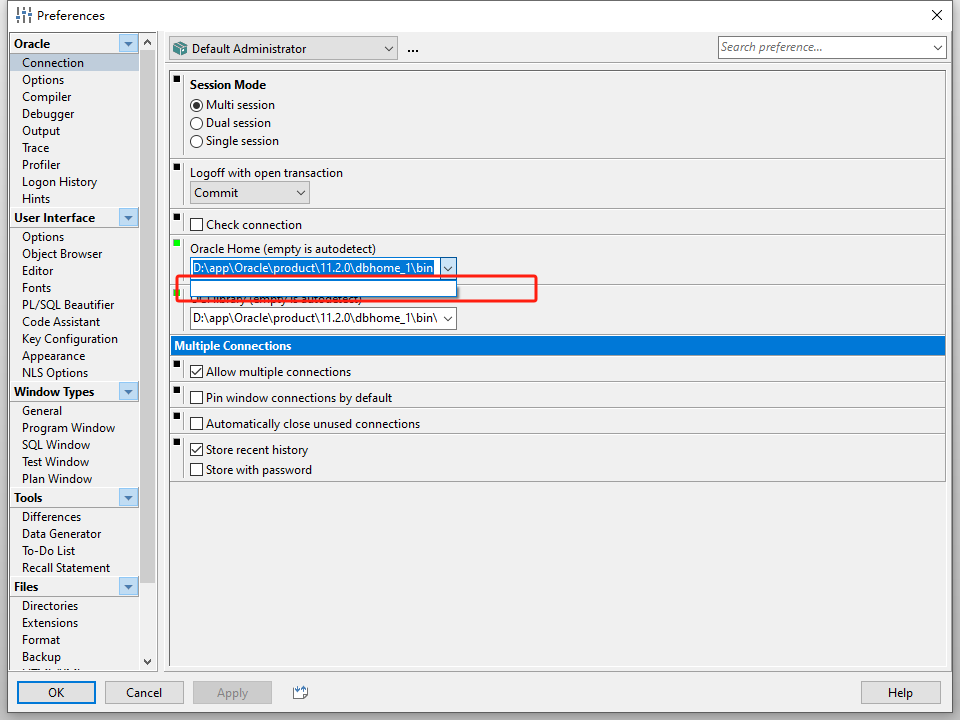Image resolution: width=960 pixels, height=720 pixels.
Task: Select SQL Window preference page
Action: tap(56, 445)
